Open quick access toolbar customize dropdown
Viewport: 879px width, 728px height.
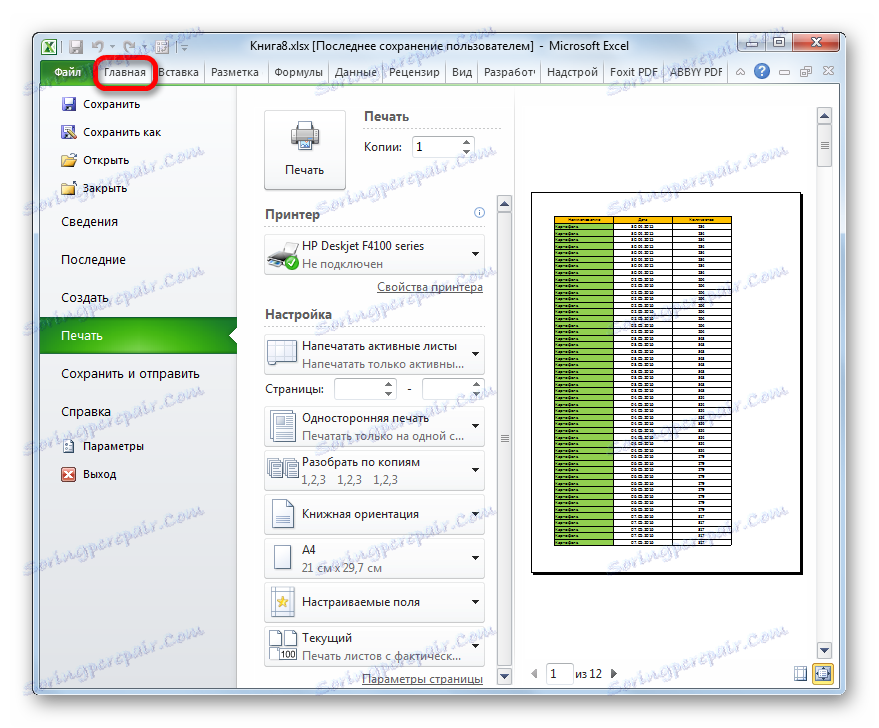pos(183,47)
